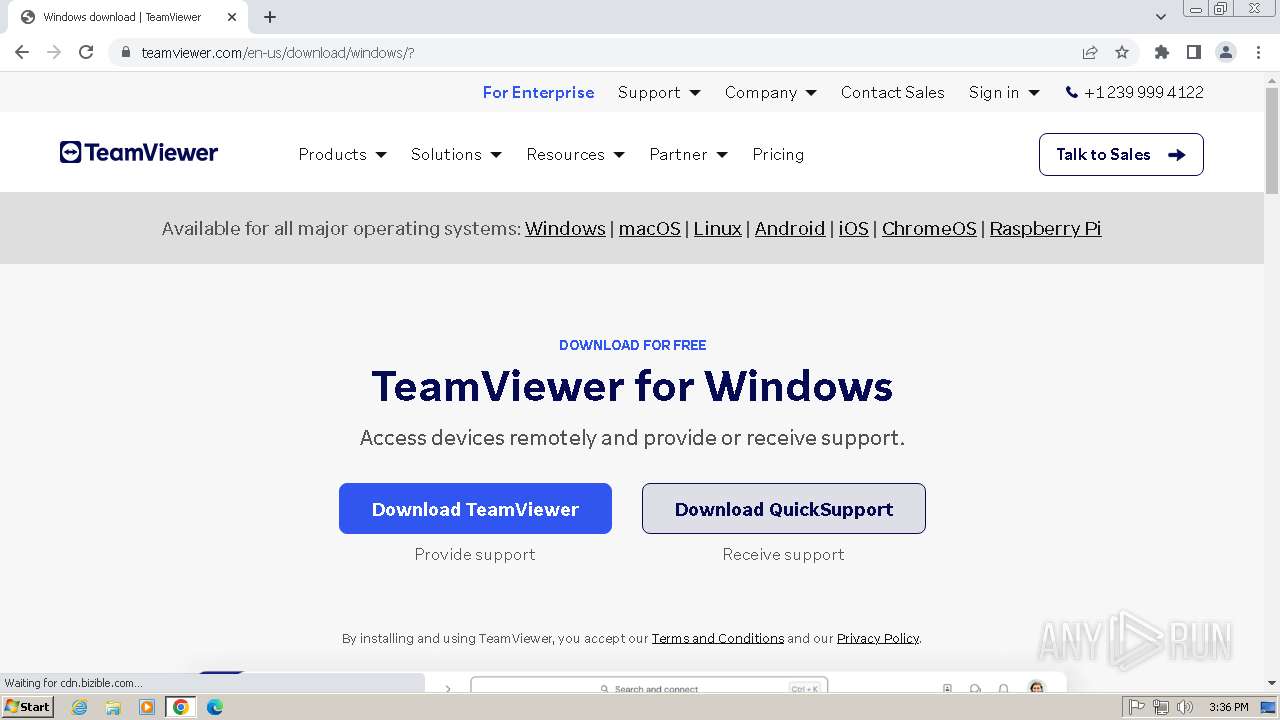1280x720 pixels.
Task: Click the phone number +1 239 999 4122
Action: [1134, 92]
